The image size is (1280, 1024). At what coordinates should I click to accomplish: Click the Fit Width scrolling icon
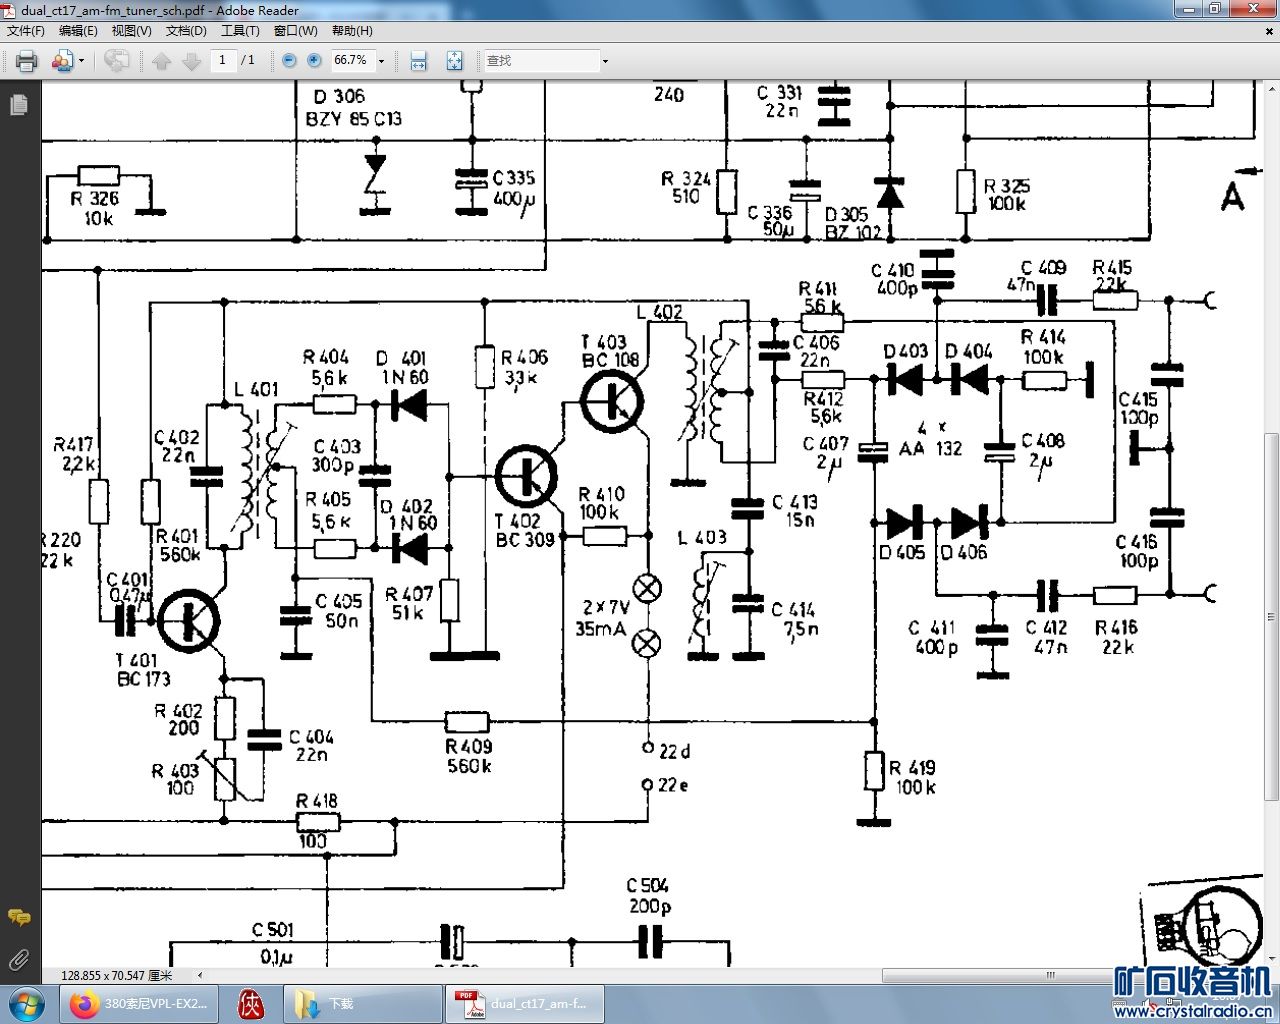coord(418,61)
